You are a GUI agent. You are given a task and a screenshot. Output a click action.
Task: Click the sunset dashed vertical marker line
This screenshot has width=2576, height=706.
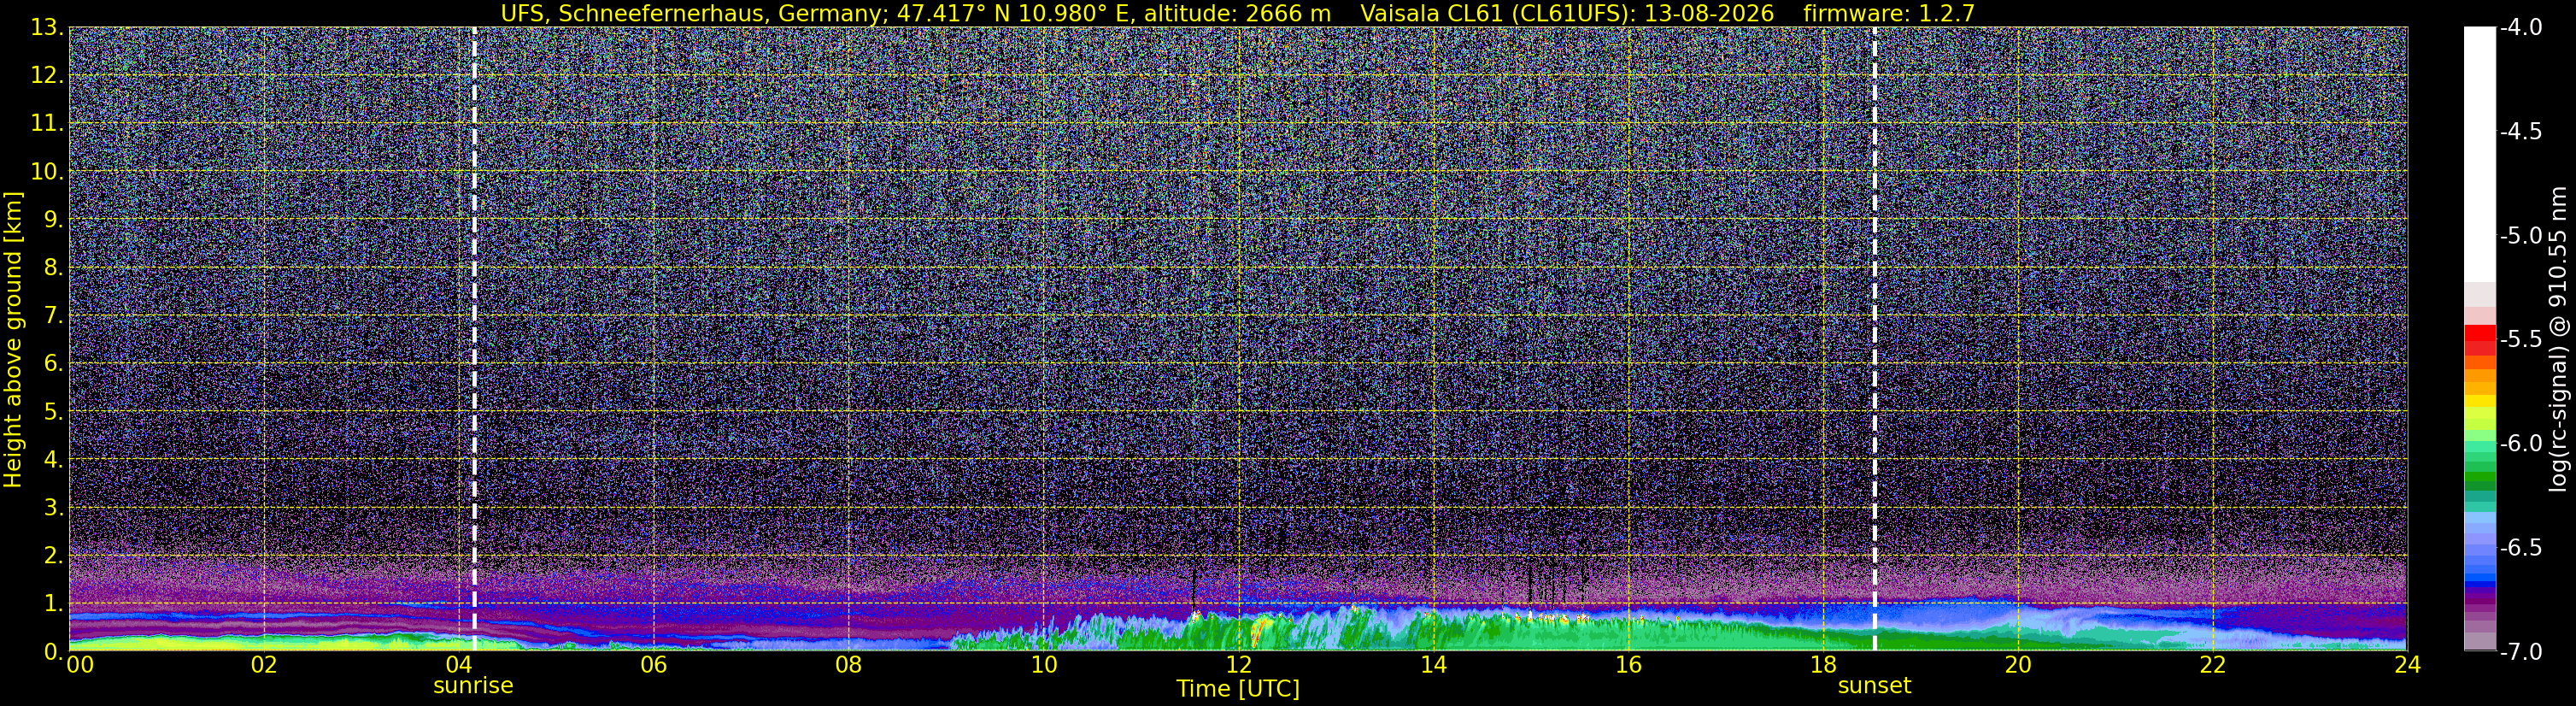click(x=1874, y=339)
